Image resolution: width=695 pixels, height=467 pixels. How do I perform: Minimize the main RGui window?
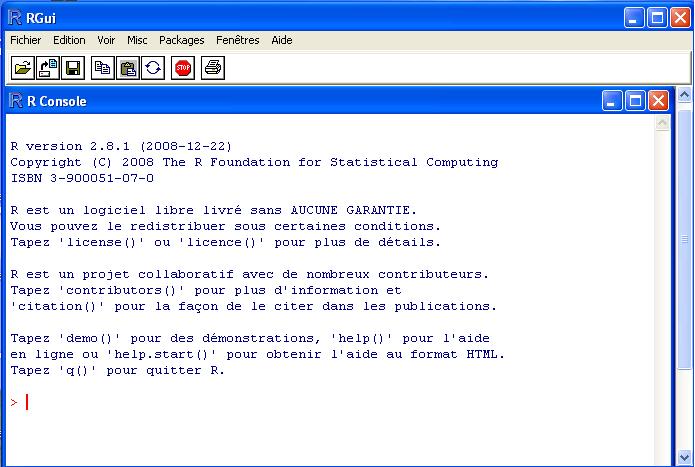(x=634, y=18)
